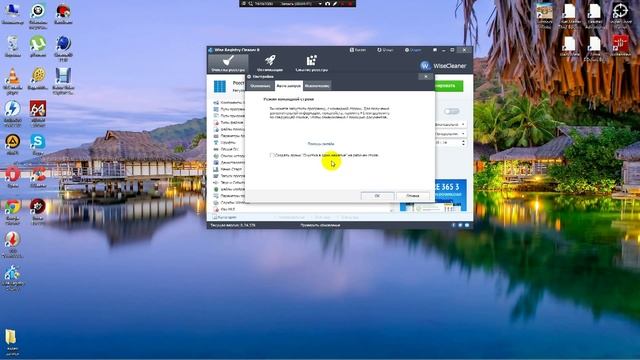
Task: Check the create one-click cleanup desktop icon box
Action: pos(272,155)
